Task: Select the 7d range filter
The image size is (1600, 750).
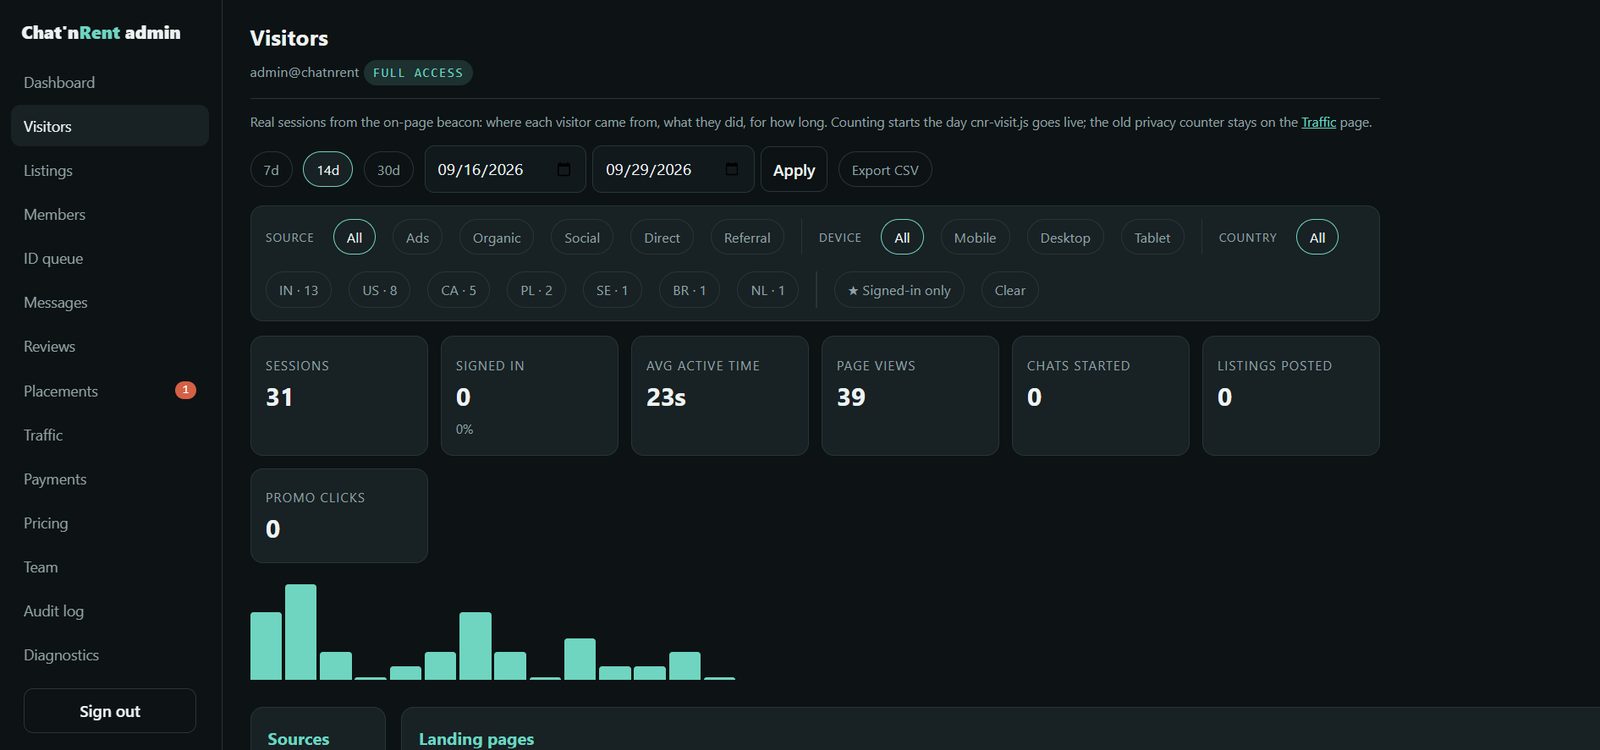Action: coord(271,170)
